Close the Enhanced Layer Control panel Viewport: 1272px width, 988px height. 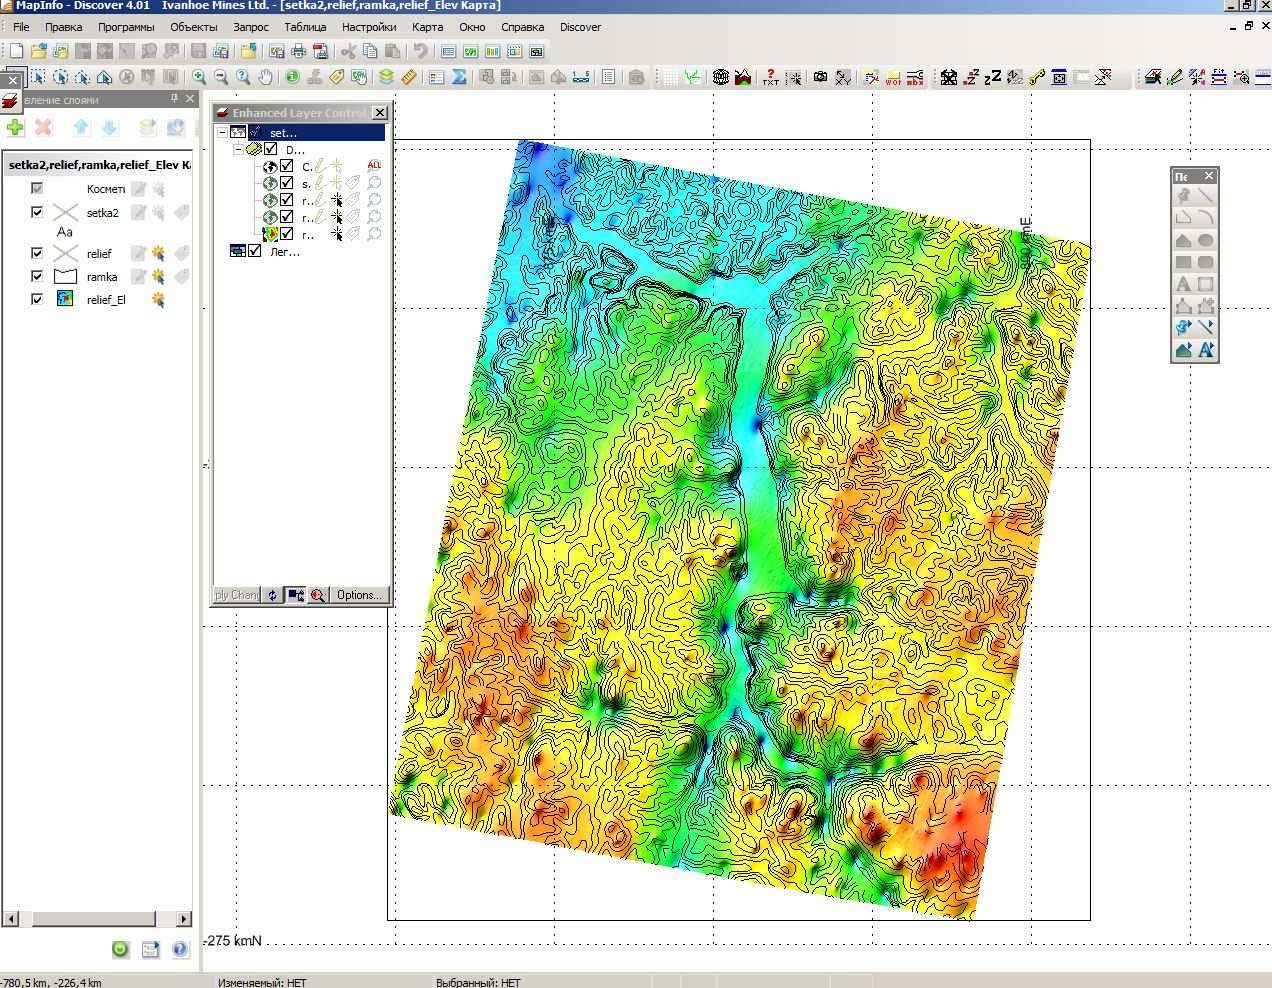[x=380, y=113]
